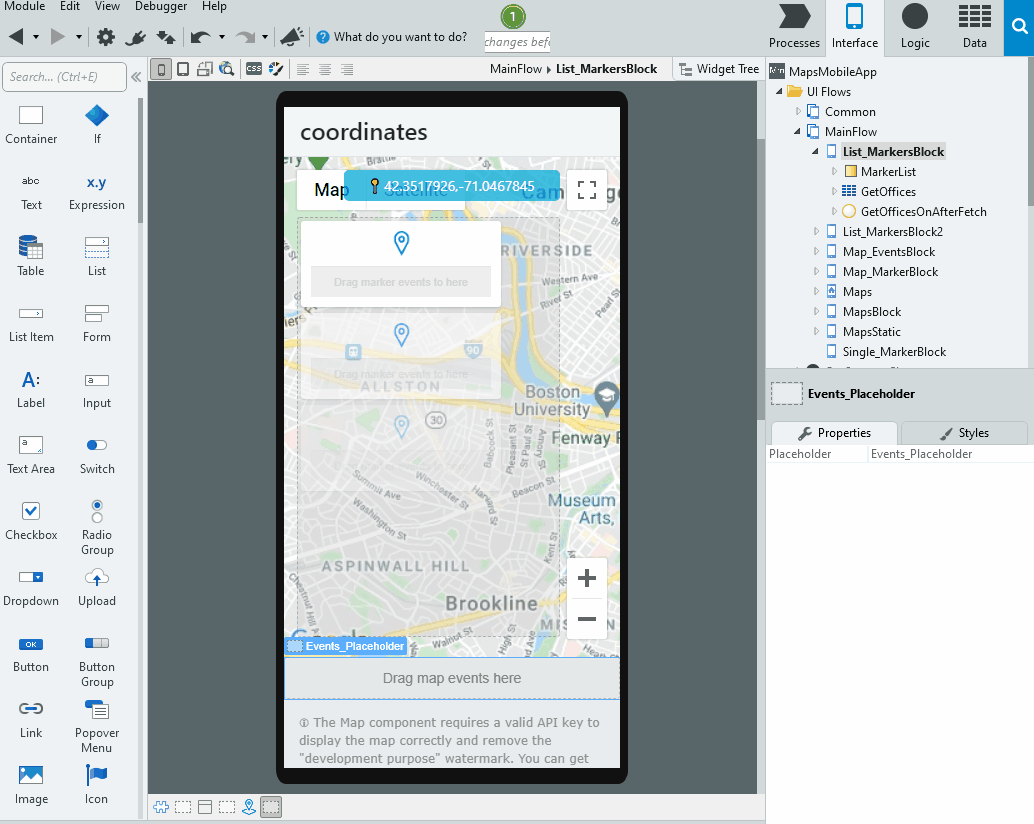Collapse the UI Flows folder

(779, 92)
